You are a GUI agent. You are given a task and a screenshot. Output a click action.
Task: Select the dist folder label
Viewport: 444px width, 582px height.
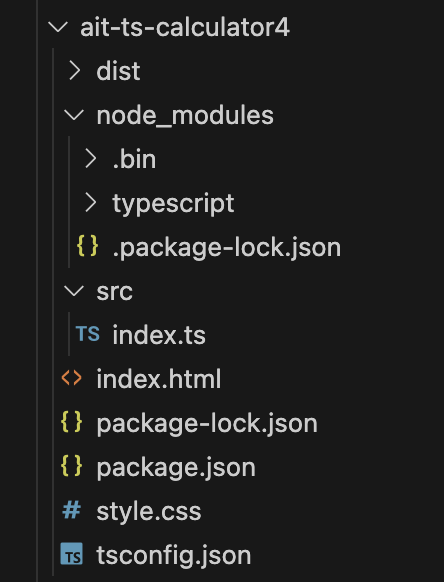click(x=118, y=71)
